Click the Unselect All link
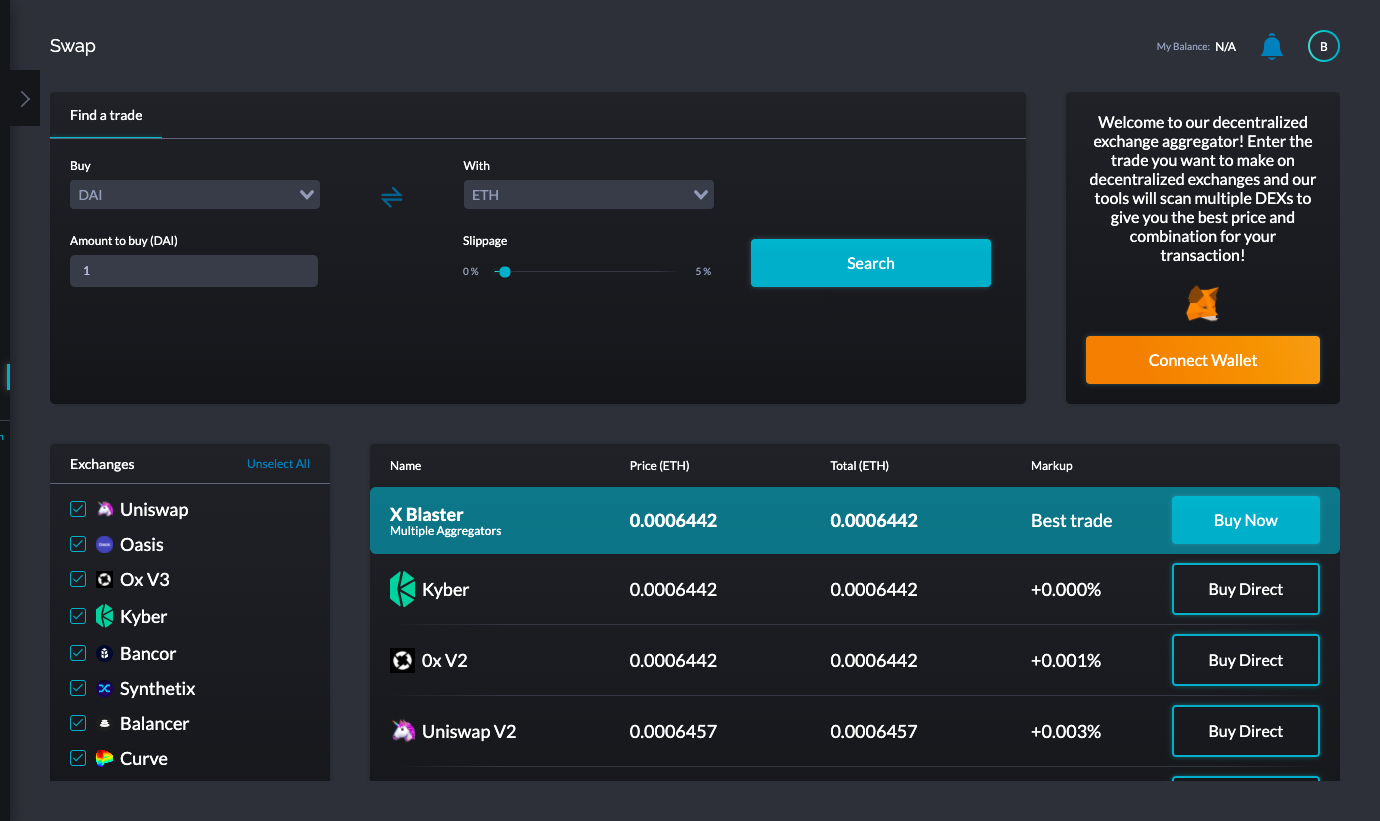The width and height of the screenshot is (1380, 821). tap(278, 464)
